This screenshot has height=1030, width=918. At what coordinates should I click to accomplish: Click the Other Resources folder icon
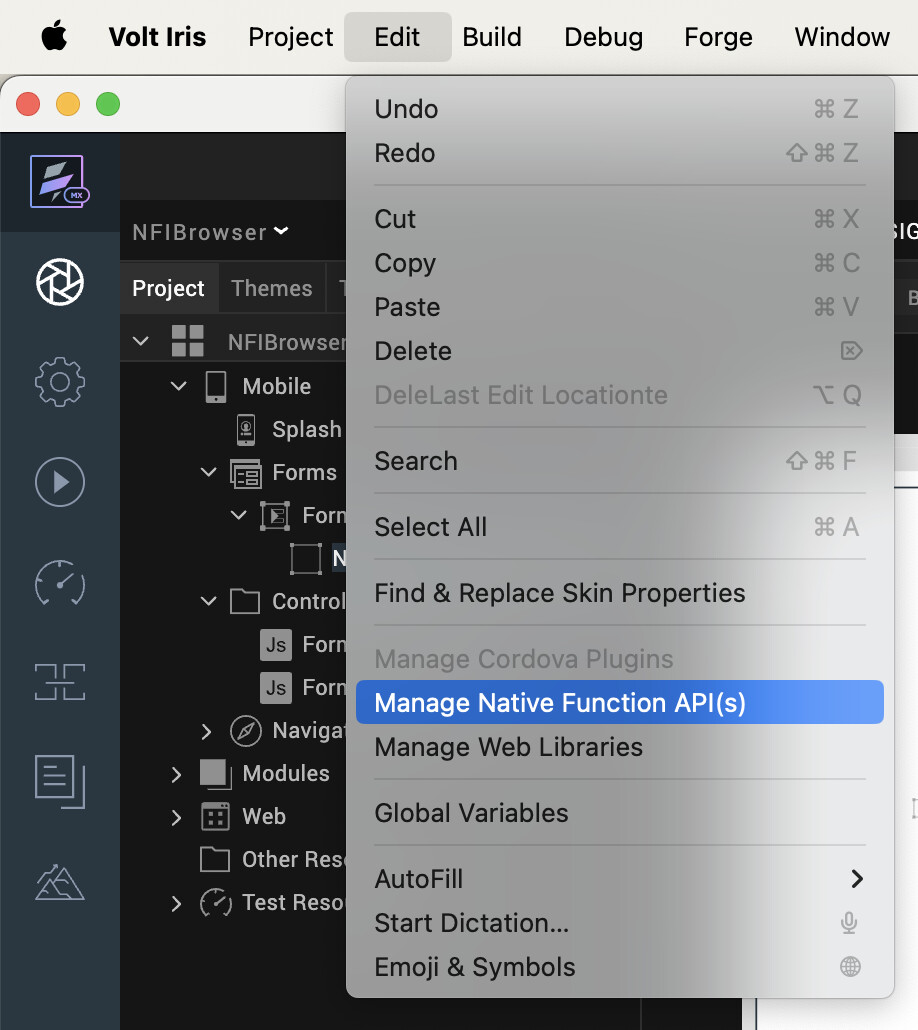215,859
